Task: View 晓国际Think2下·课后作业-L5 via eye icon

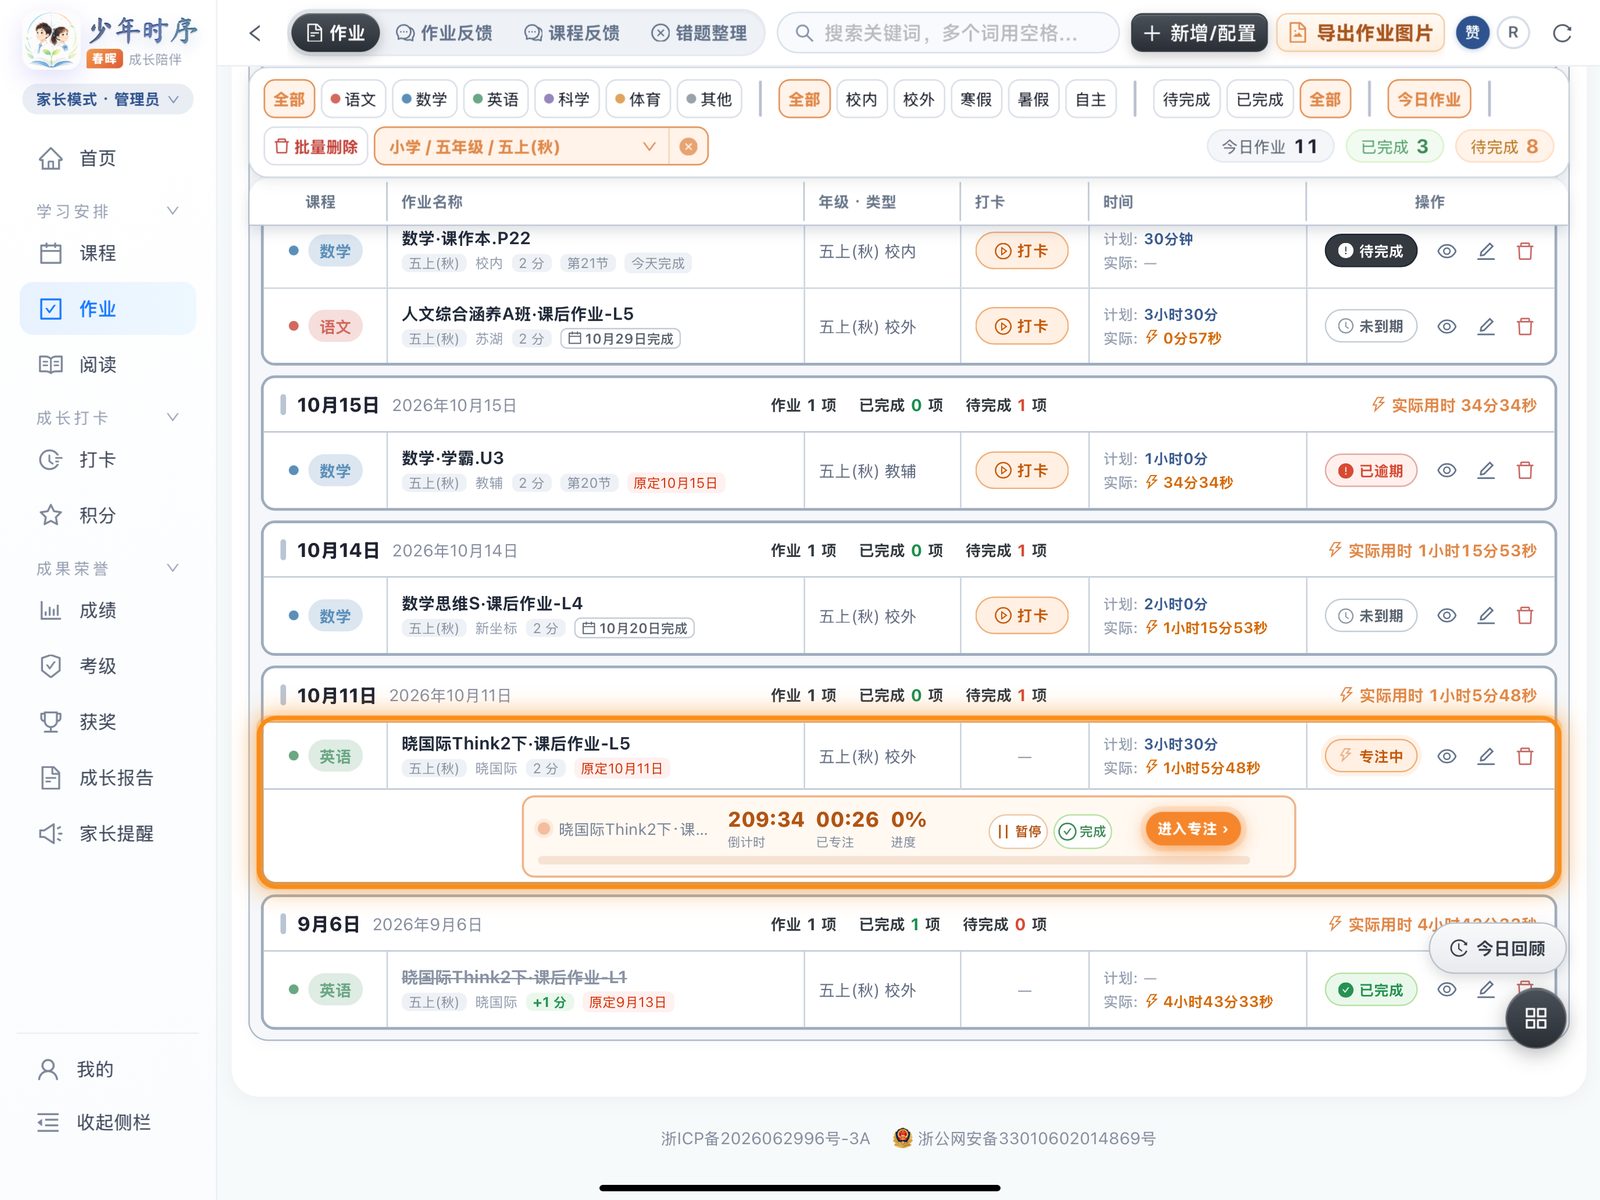Action: pos(1446,756)
